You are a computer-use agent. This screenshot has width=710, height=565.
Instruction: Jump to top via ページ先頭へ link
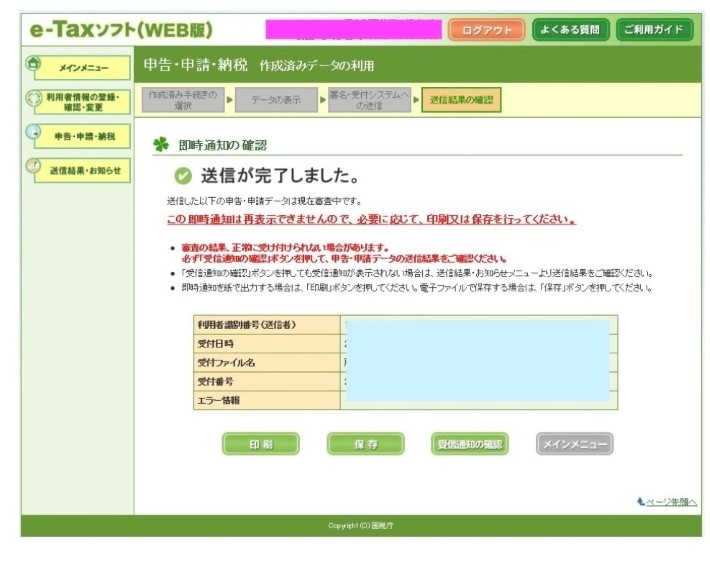(666, 502)
